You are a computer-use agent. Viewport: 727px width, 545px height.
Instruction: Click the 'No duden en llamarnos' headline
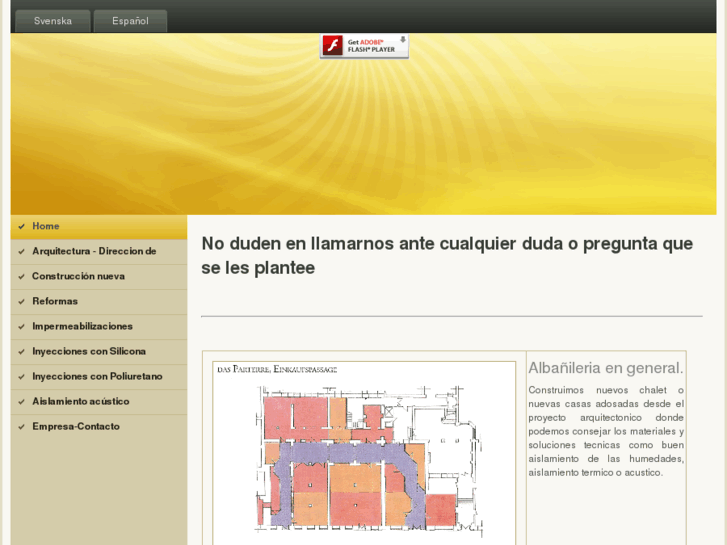click(447, 256)
